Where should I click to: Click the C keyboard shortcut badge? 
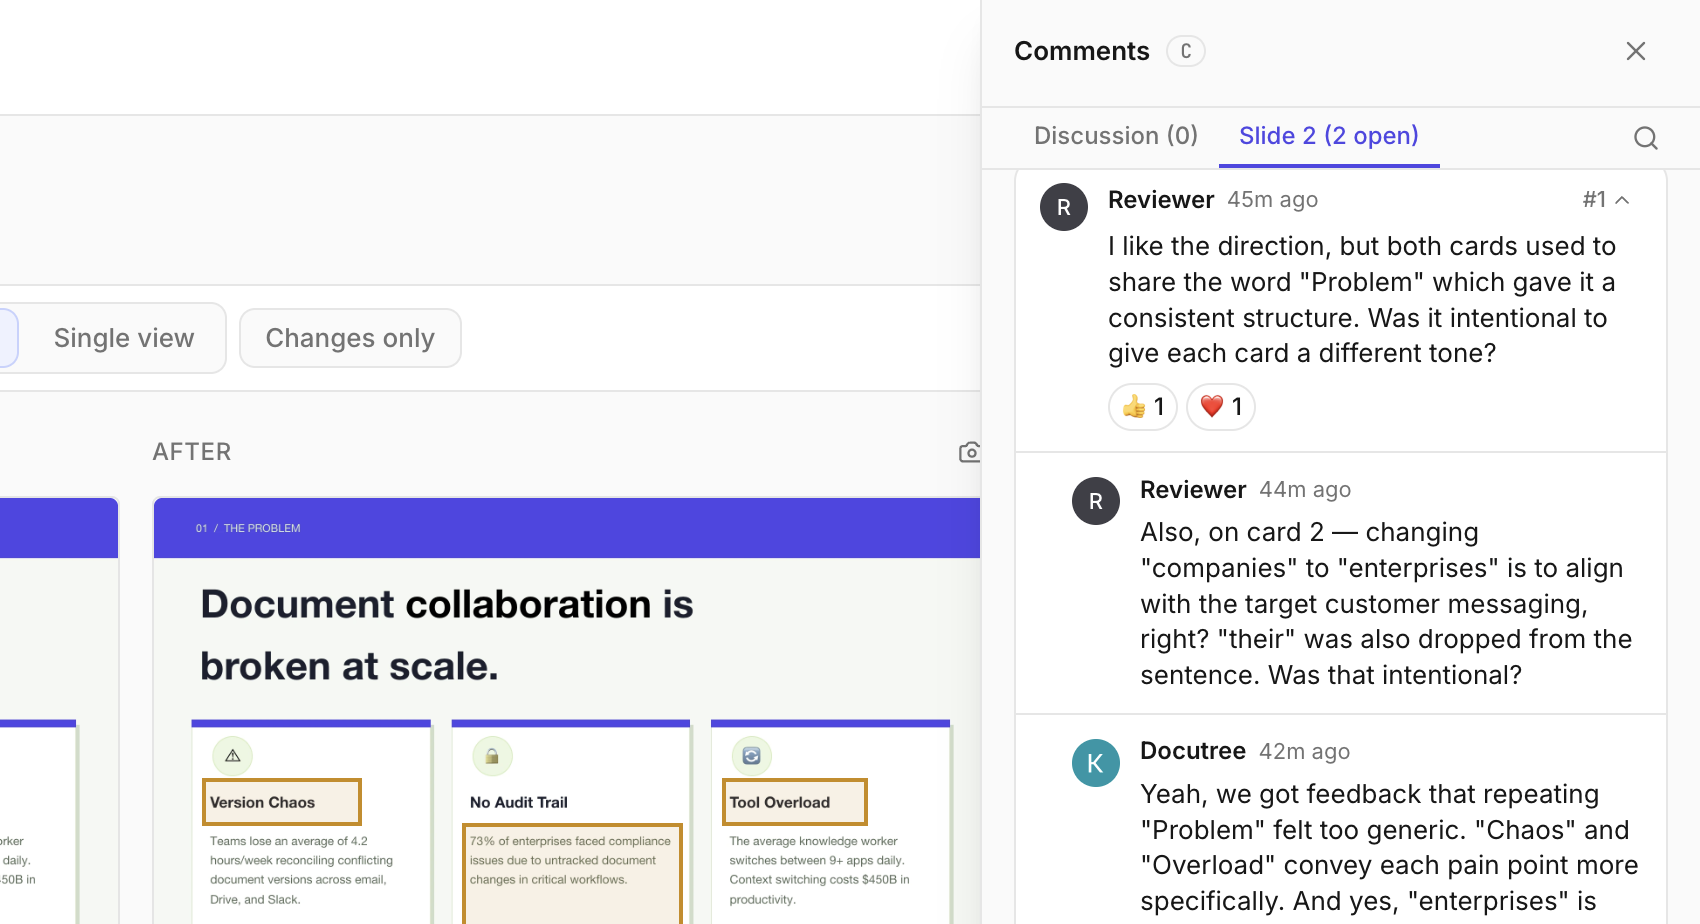tap(1185, 51)
